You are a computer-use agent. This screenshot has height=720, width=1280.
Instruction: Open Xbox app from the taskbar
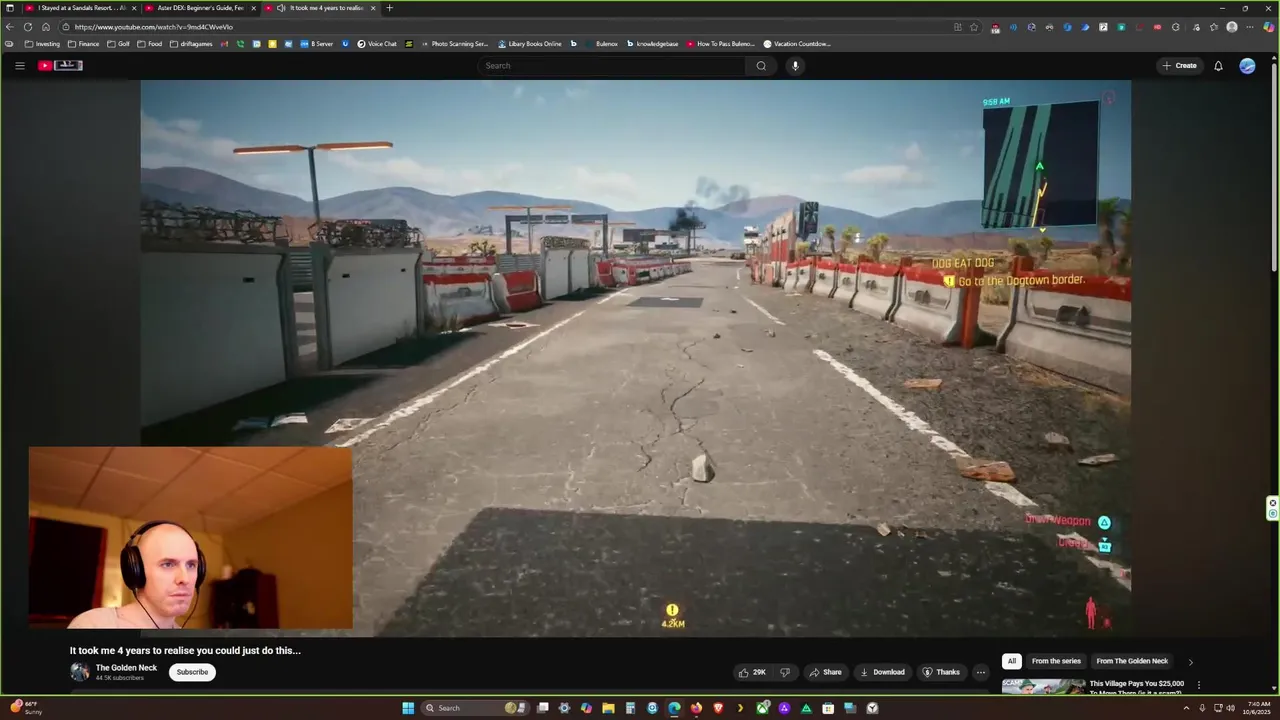click(762, 708)
